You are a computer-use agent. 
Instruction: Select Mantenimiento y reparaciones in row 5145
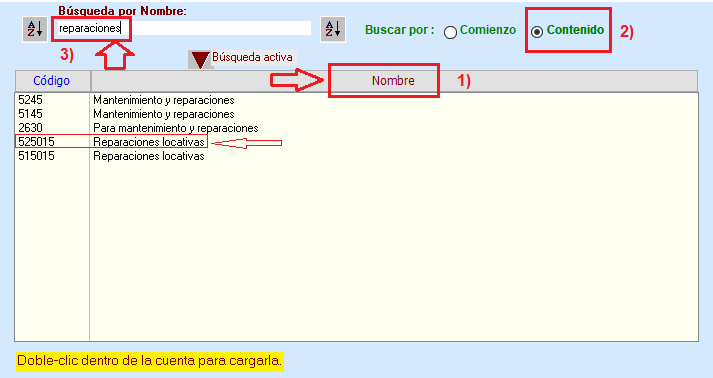click(x=164, y=114)
